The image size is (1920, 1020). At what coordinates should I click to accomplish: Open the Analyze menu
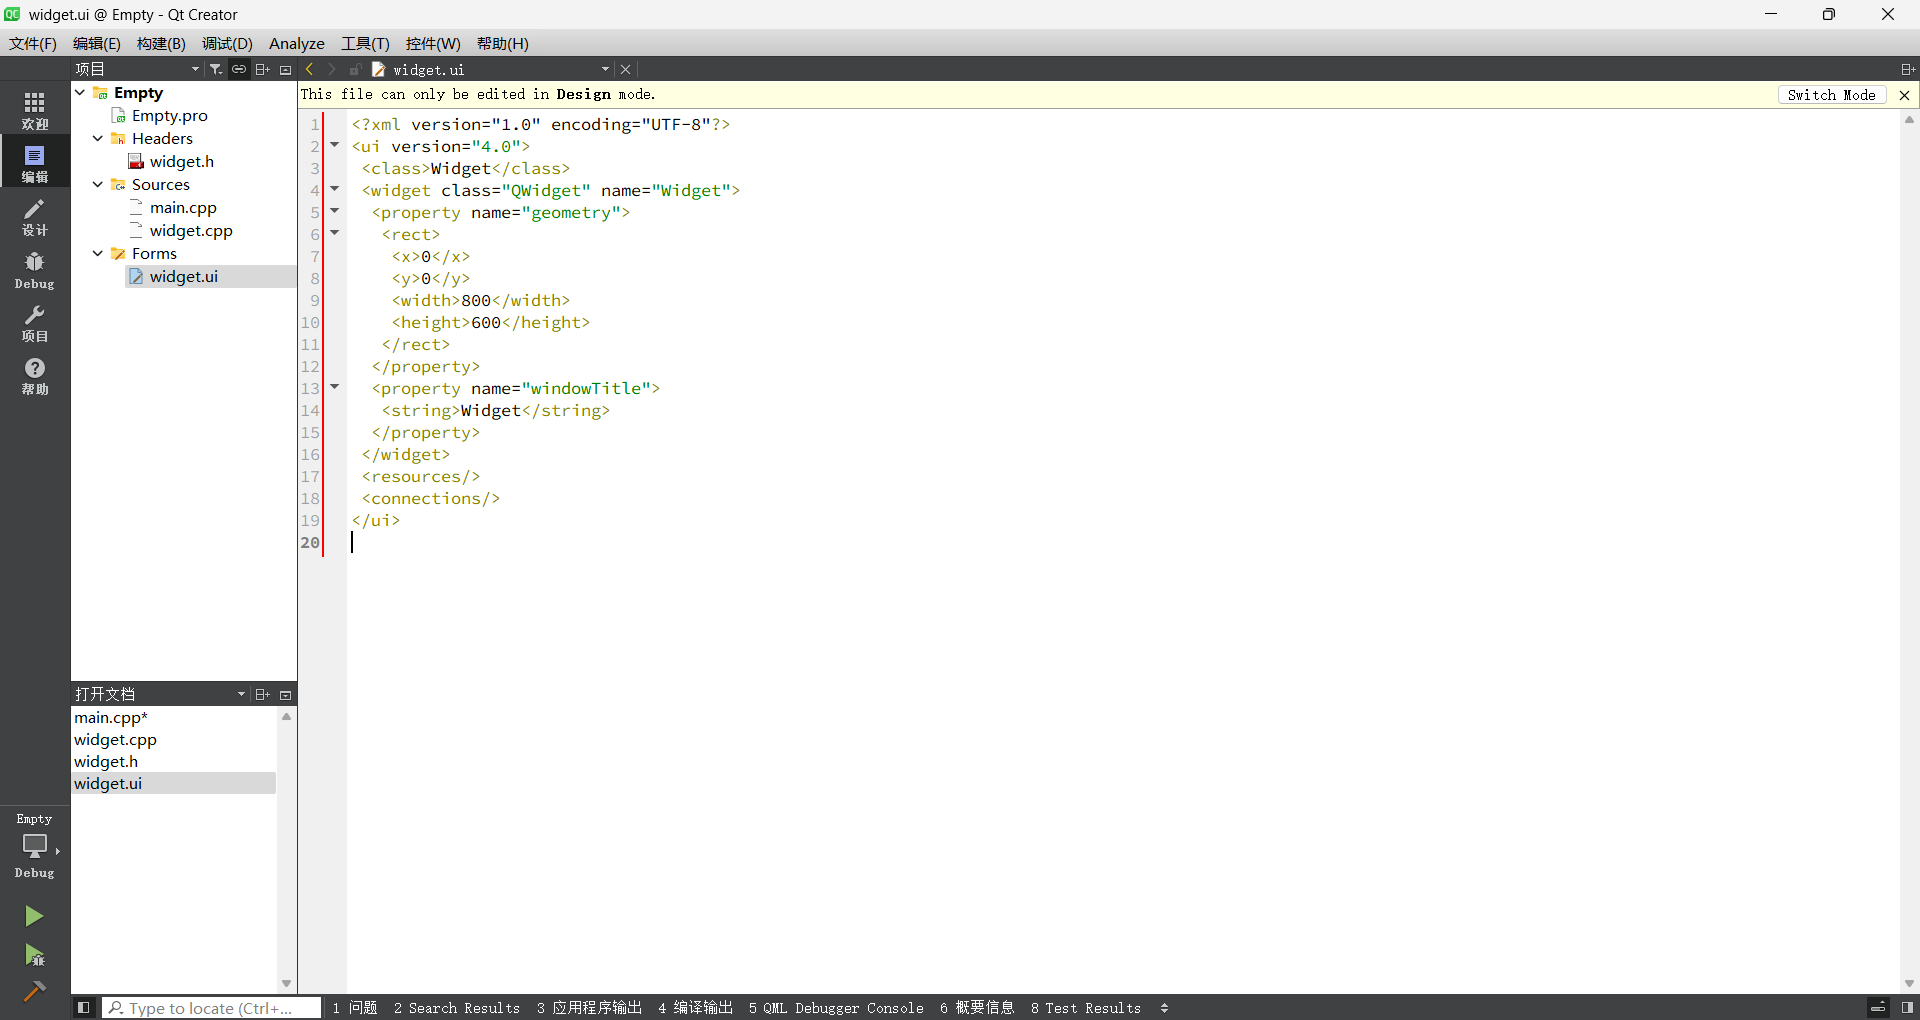[297, 43]
